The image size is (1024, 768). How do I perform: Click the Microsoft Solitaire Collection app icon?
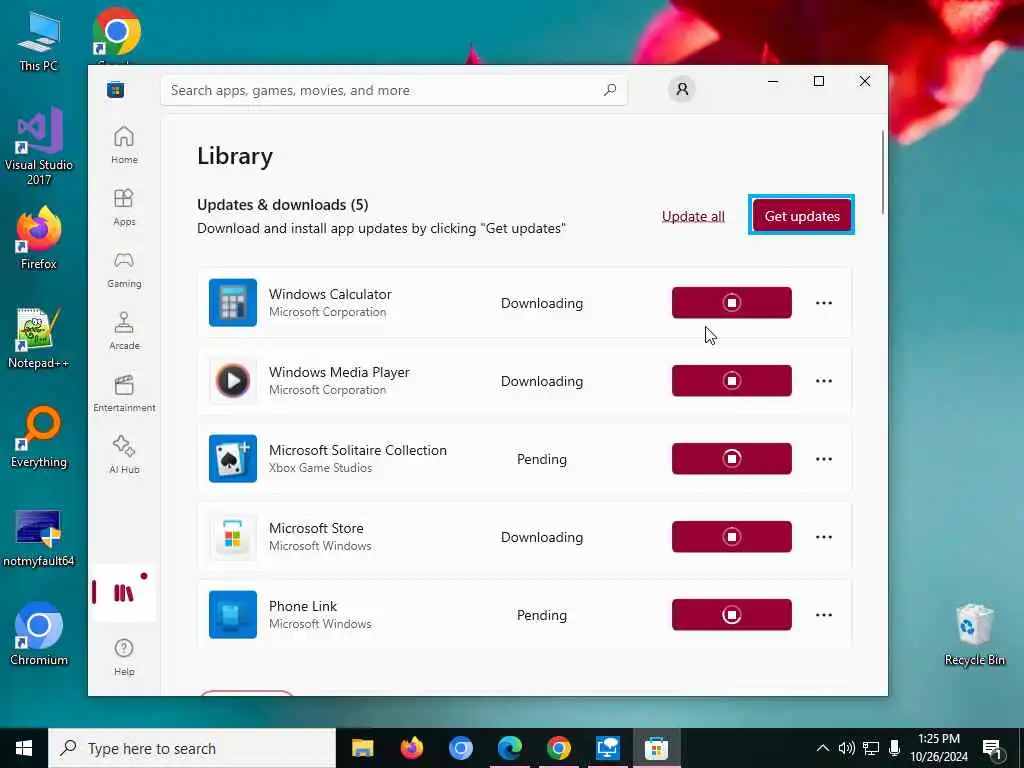[x=232, y=458]
